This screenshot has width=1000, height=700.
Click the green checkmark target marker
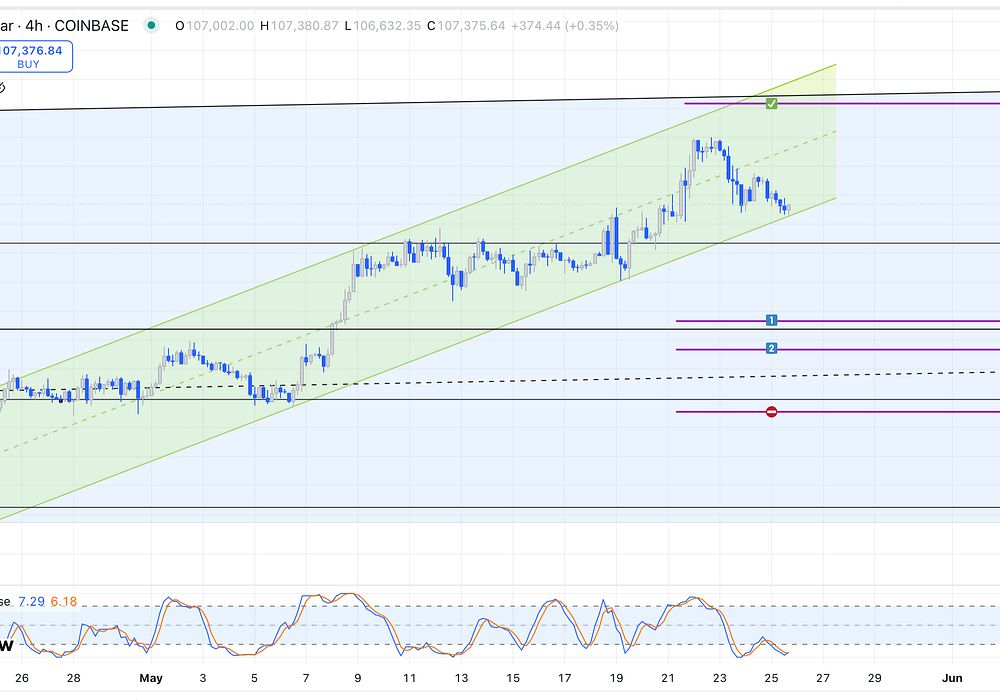click(x=771, y=103)
